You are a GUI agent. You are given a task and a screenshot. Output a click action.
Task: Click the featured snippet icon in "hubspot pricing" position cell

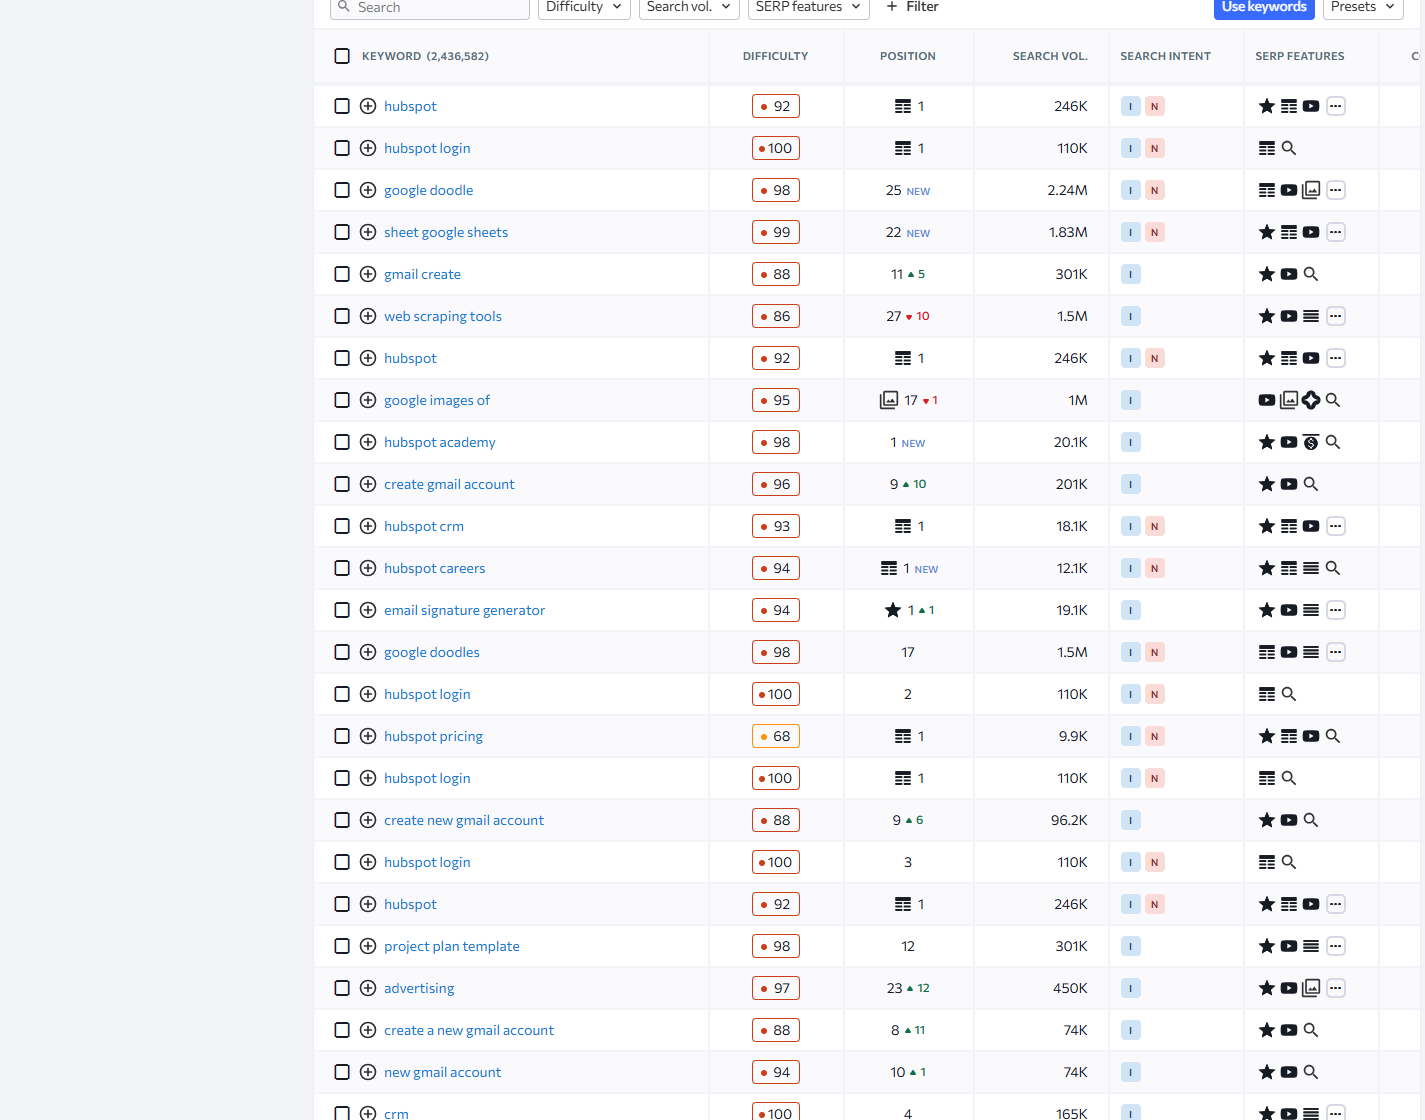903,736
